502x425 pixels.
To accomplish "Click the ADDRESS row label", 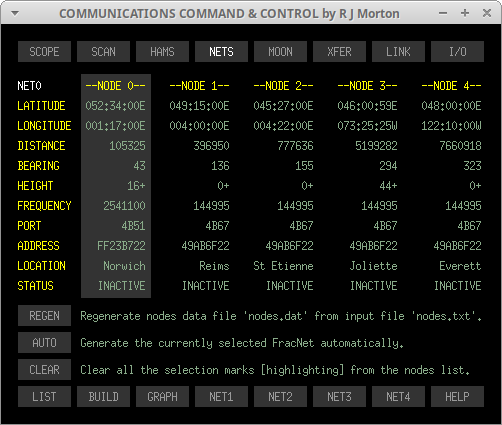I will click(x=38, y=246).
